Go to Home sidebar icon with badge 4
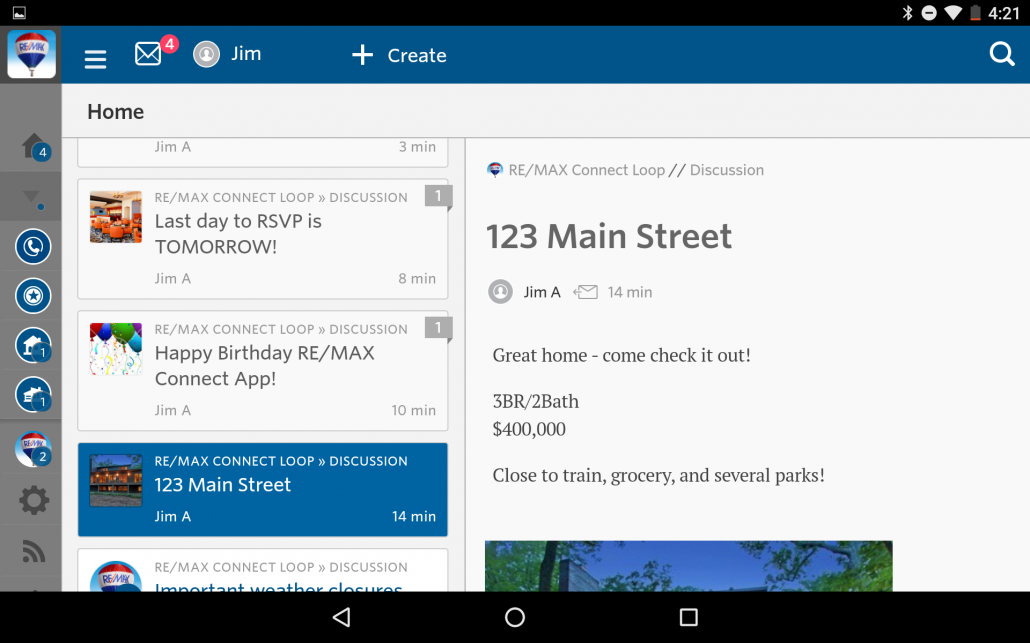The image size is (1030, 643). [x=34, y=146]
